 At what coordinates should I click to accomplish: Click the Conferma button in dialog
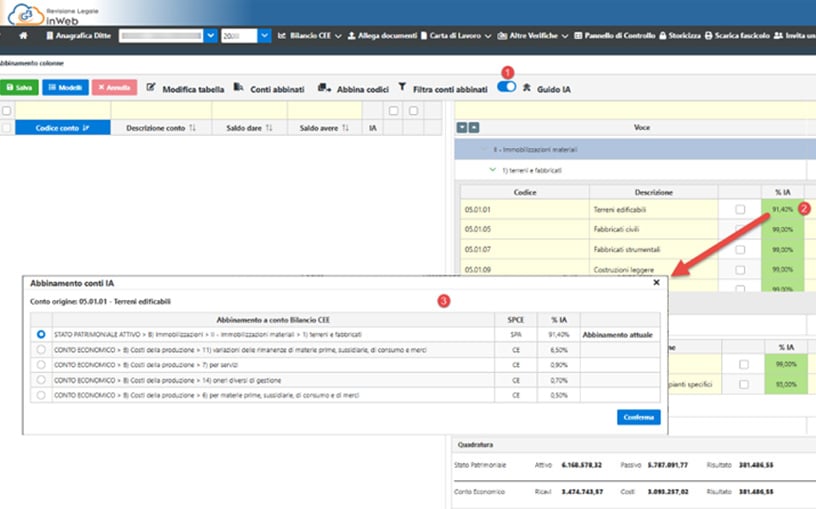click(x=639, y=417)
